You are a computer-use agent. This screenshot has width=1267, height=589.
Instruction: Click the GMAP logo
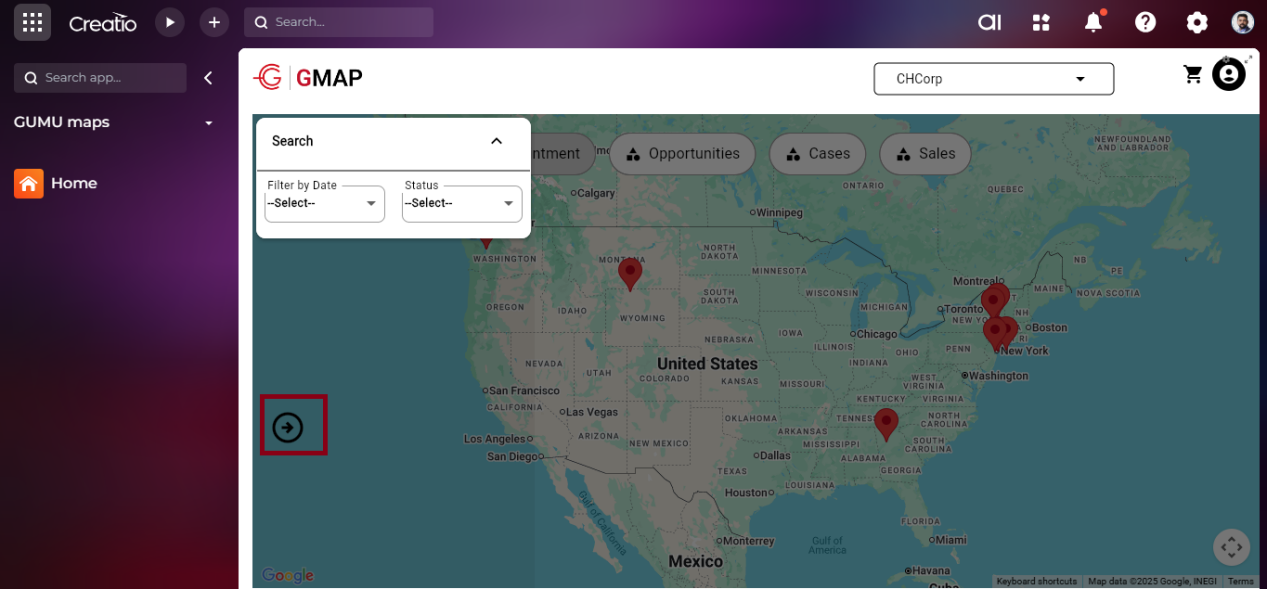308,77
